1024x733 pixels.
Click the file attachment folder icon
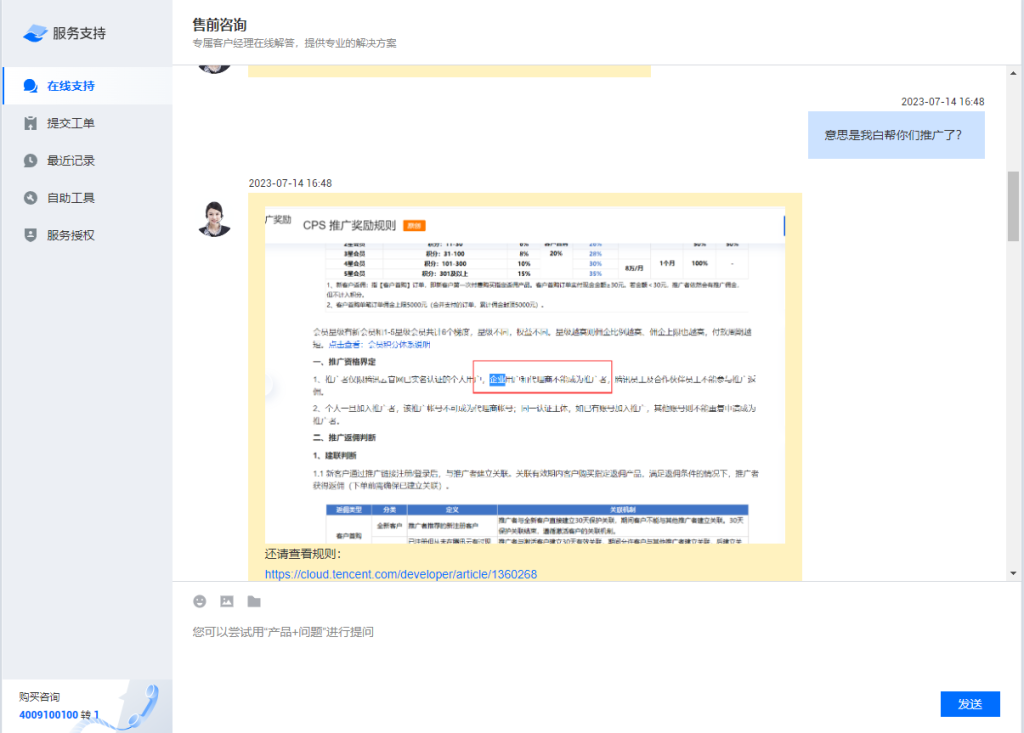click(x=253, y=602)
